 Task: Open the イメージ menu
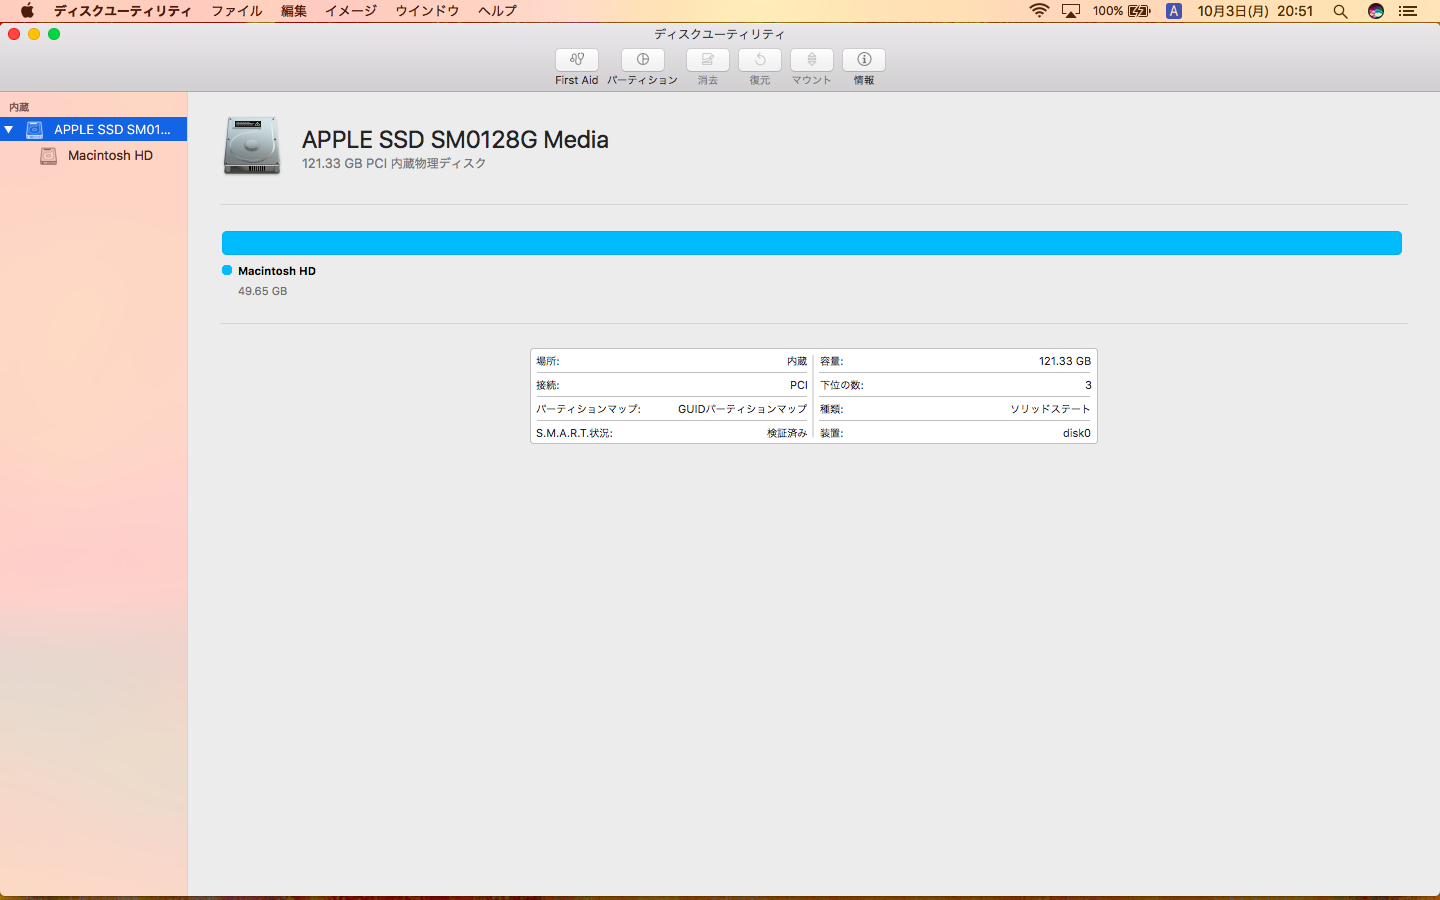click(x=351, y=11)
